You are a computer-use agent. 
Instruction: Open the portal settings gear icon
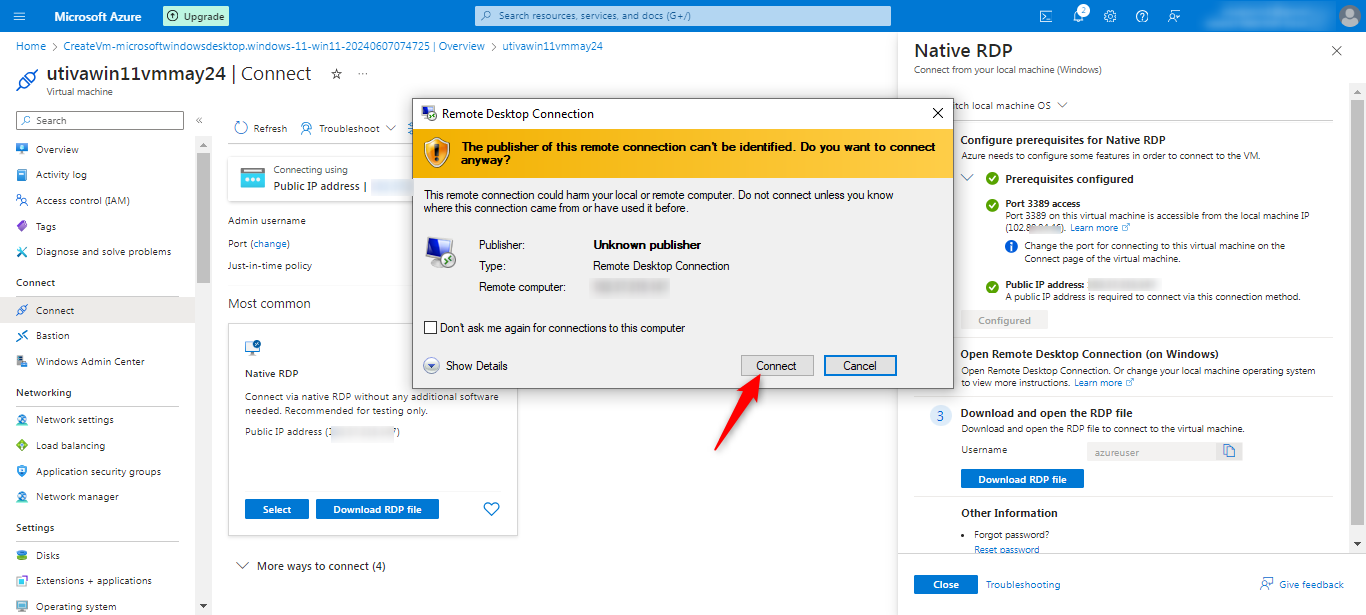coord(1110,16)
